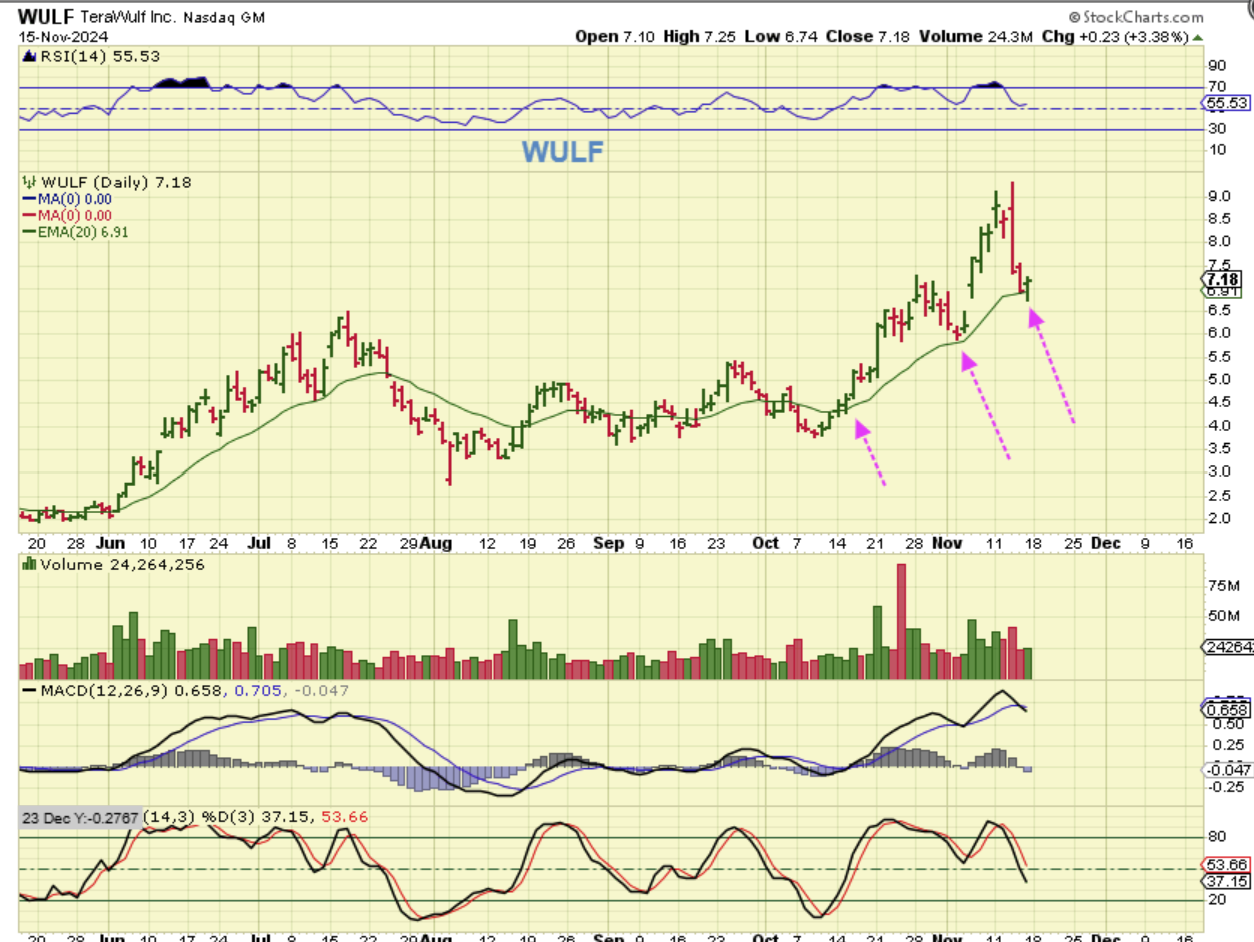Click the MACD(12,26,9) 0.658 panel label
This screenshot has height=942, width=1254.
(124, 690)
